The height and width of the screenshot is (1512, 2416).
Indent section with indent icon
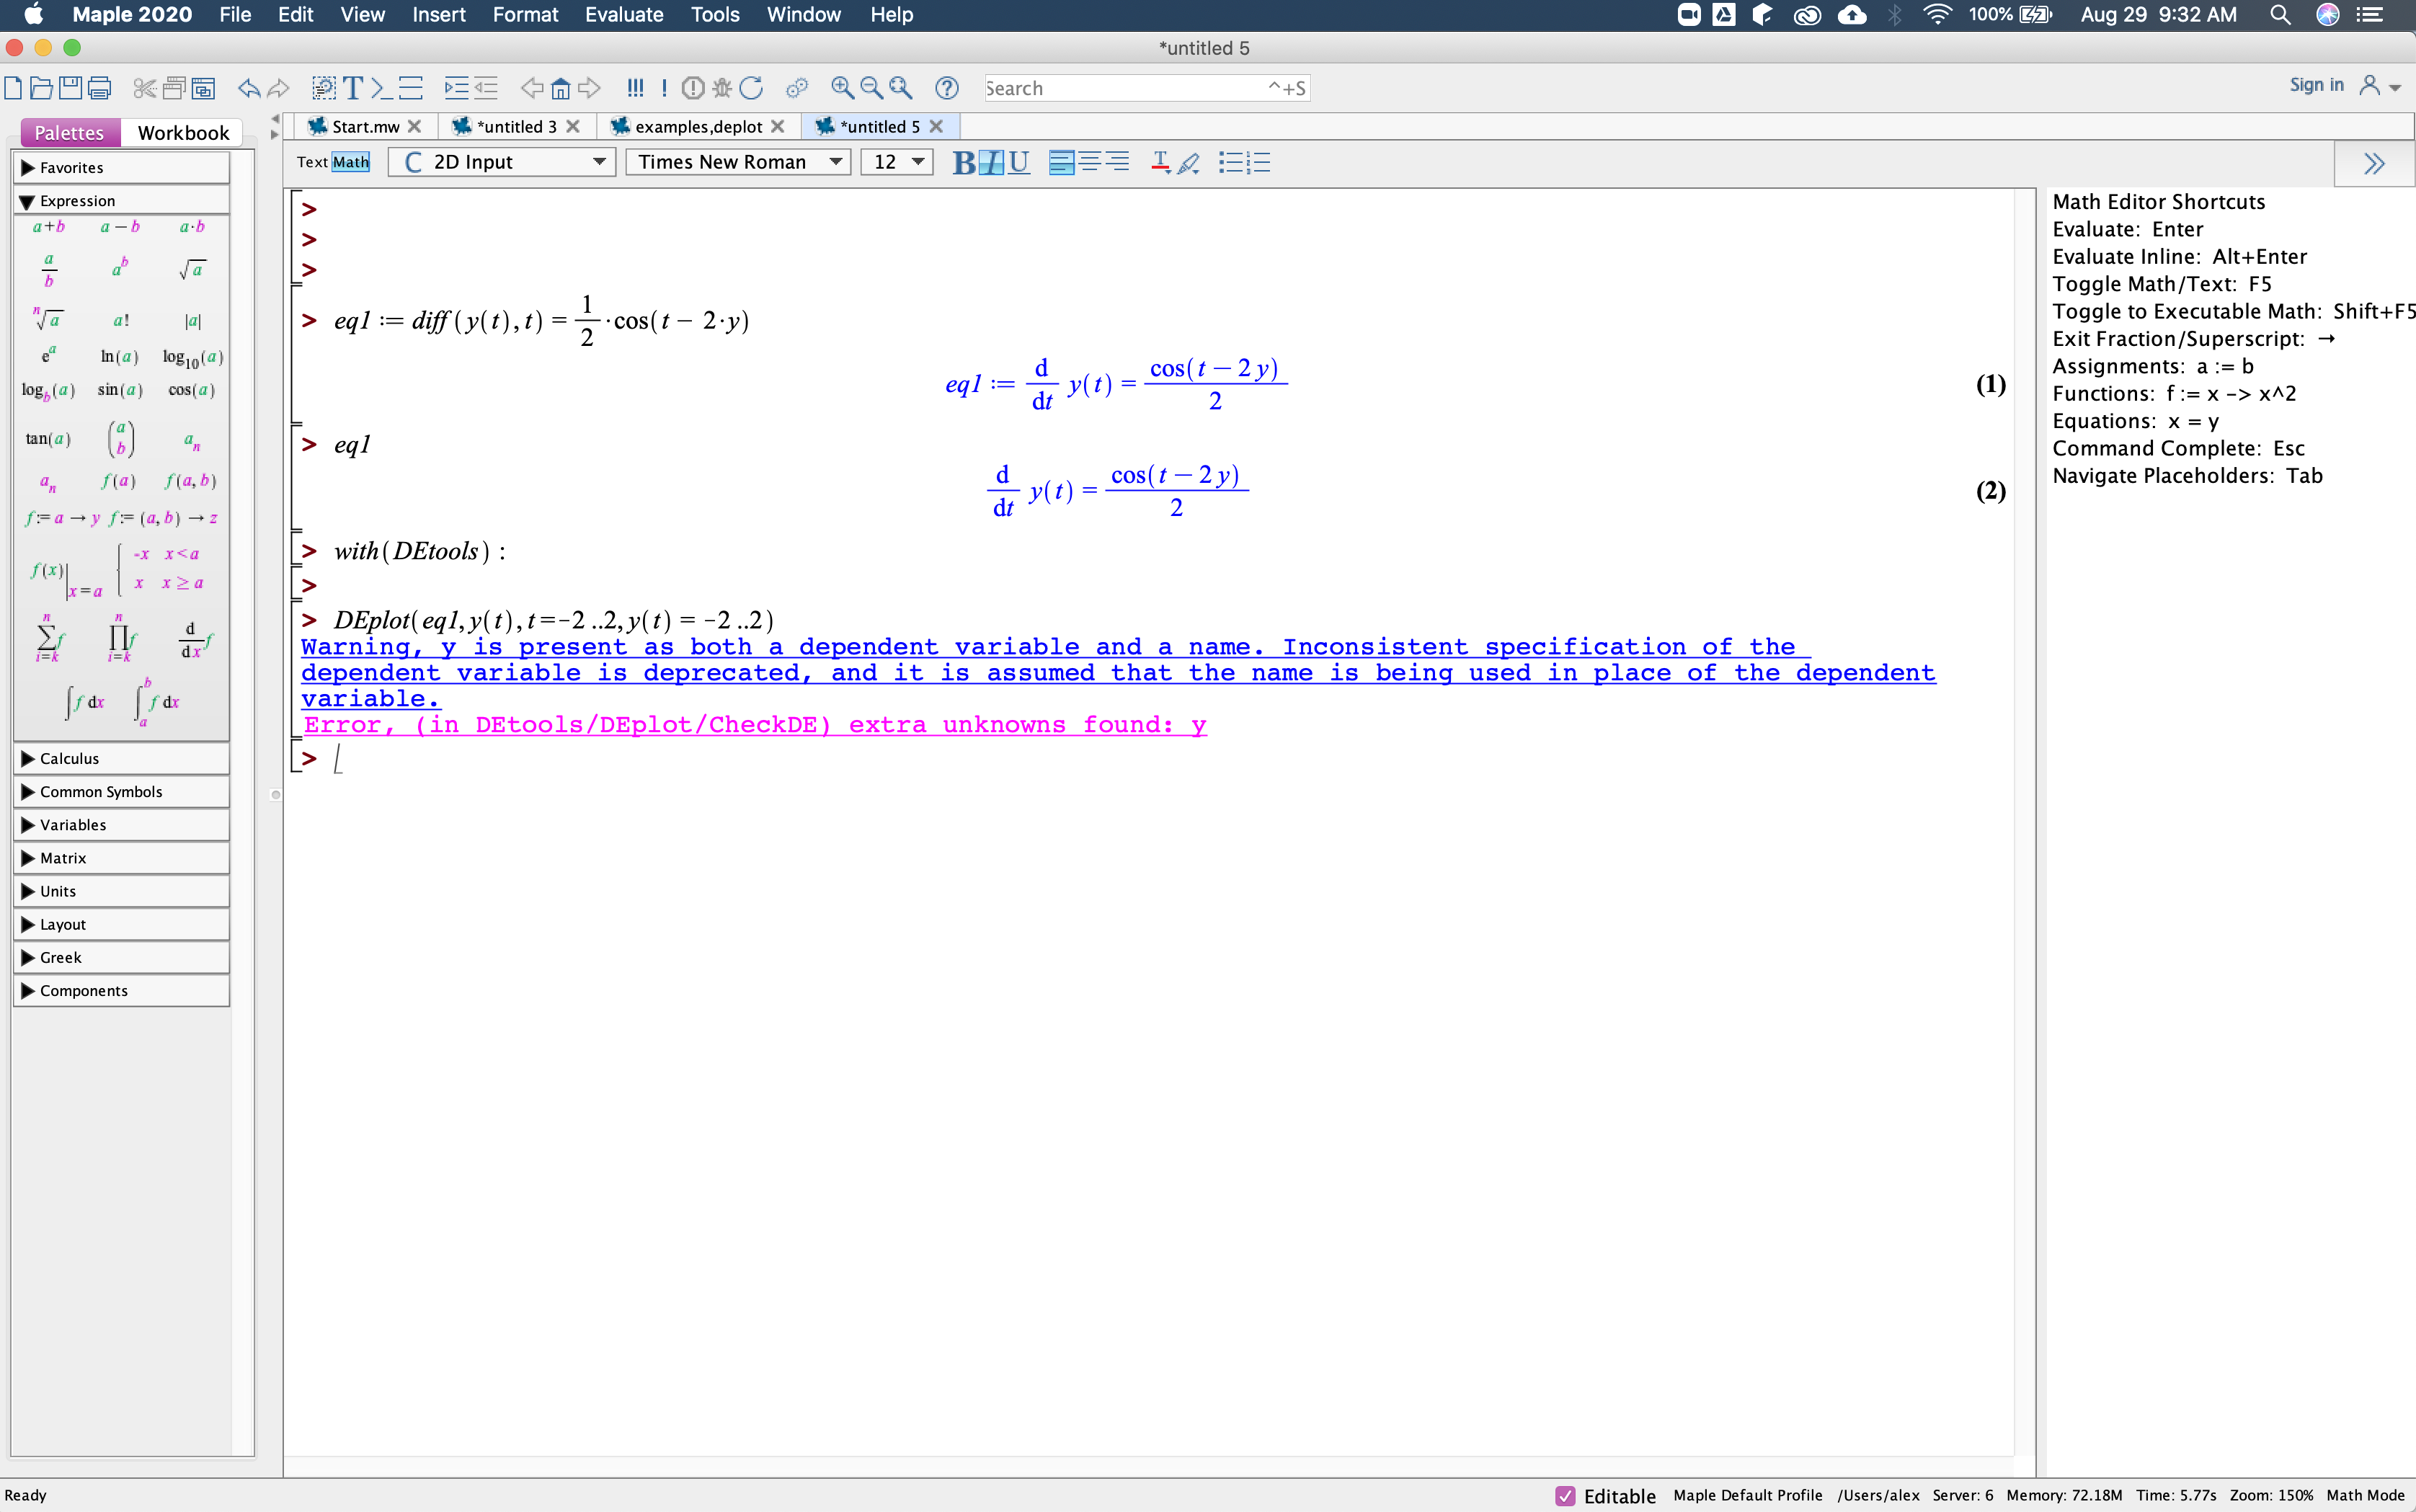click(456, 88)
